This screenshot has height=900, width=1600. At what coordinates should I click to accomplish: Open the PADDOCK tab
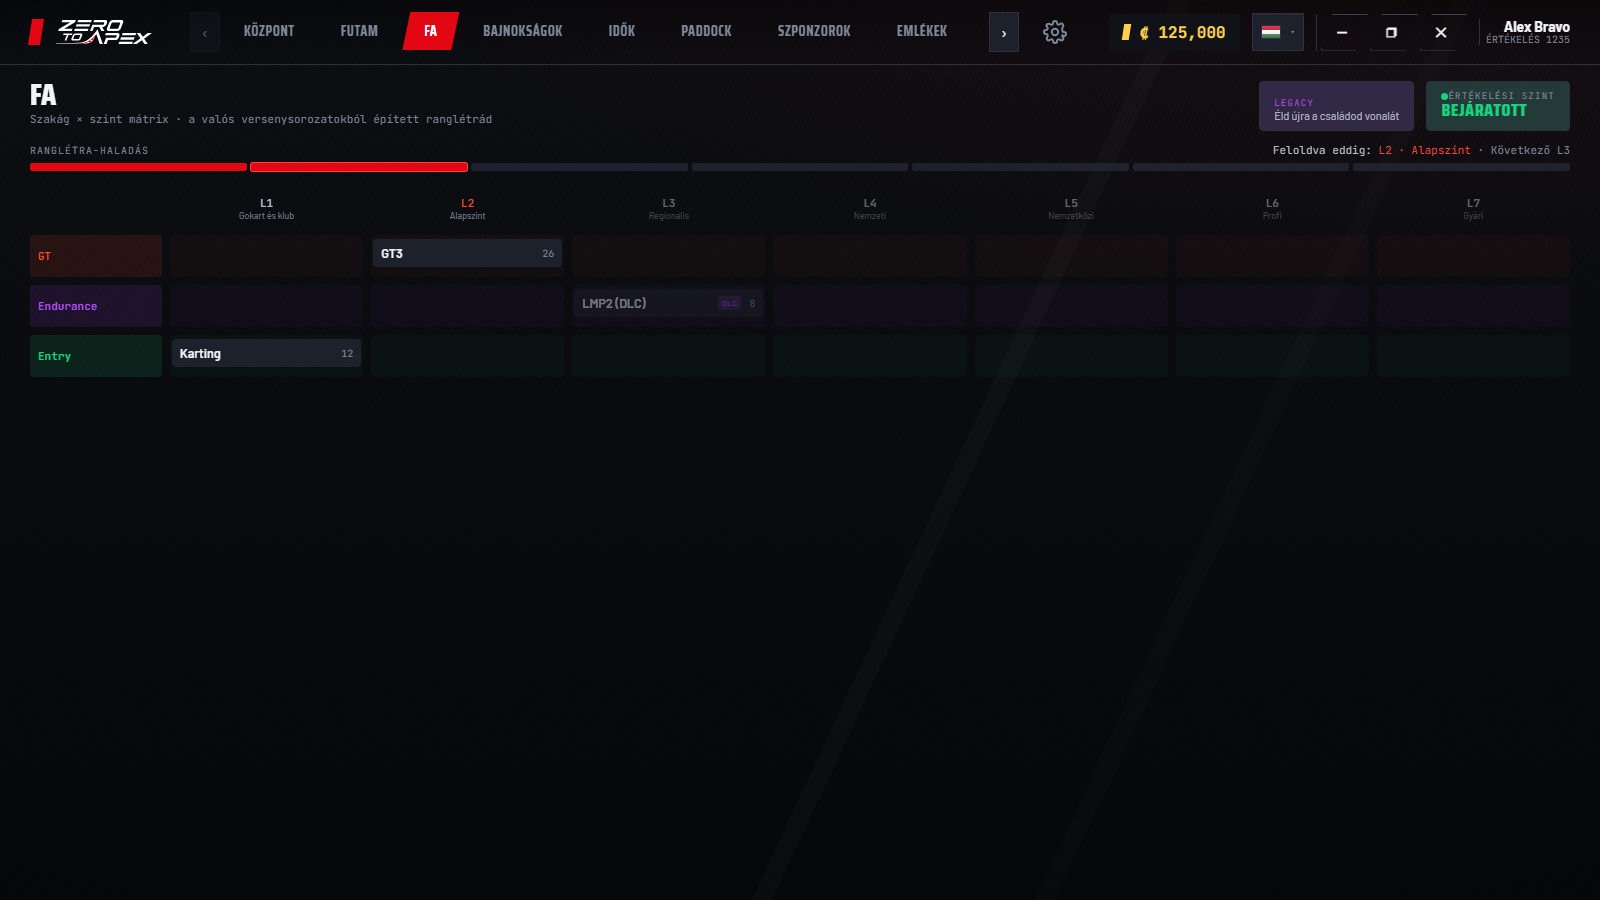coord(706,31)
